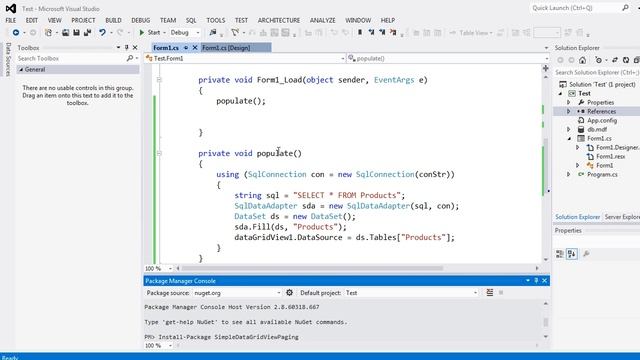This screenshot has width=640, height=360.
Task: Open the SQL menu
Action: [x=191, y=20]
